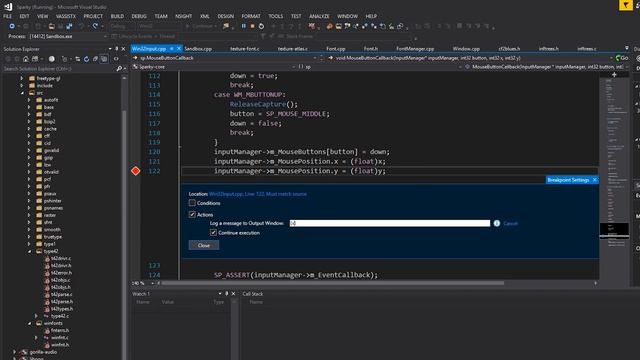640x360 pixels.
Task: Click the info icon beside log message field
Action: coord(497,223)
